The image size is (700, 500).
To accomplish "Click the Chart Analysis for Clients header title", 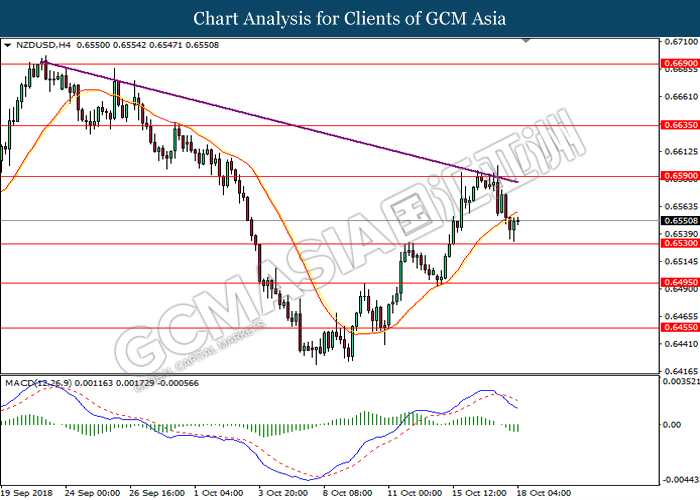I will point(350,19).
